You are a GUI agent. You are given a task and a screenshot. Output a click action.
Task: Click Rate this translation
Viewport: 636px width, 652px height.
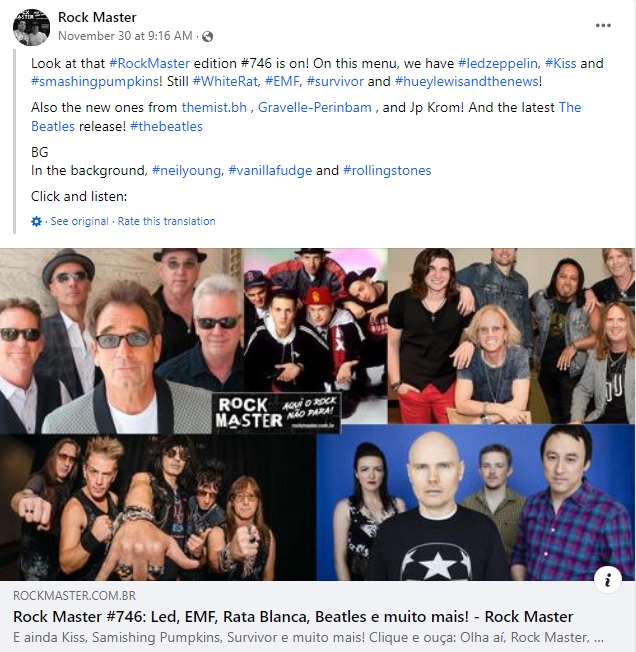click(x=166, y=221)
